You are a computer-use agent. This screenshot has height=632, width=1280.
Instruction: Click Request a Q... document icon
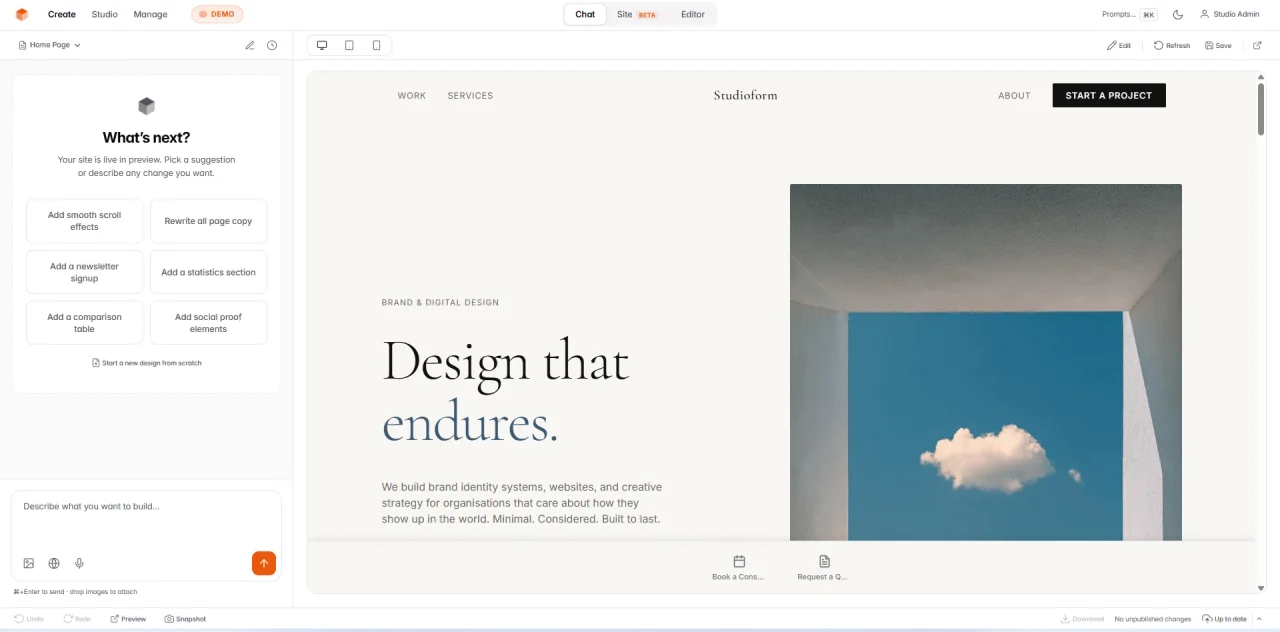[824, 562]
